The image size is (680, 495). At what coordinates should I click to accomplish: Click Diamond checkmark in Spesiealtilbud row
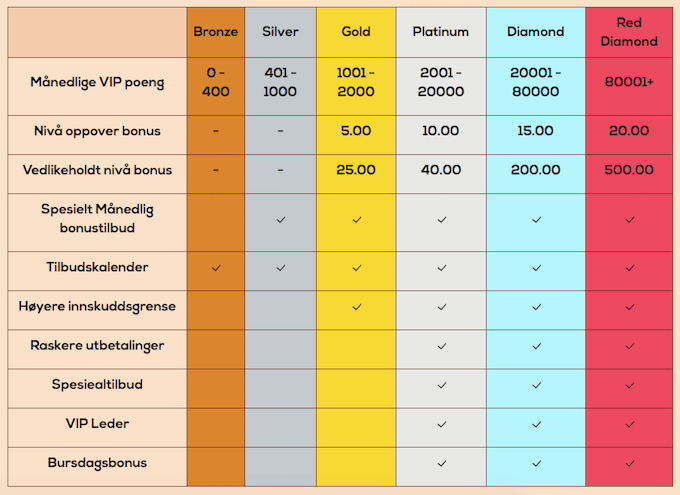536,385
